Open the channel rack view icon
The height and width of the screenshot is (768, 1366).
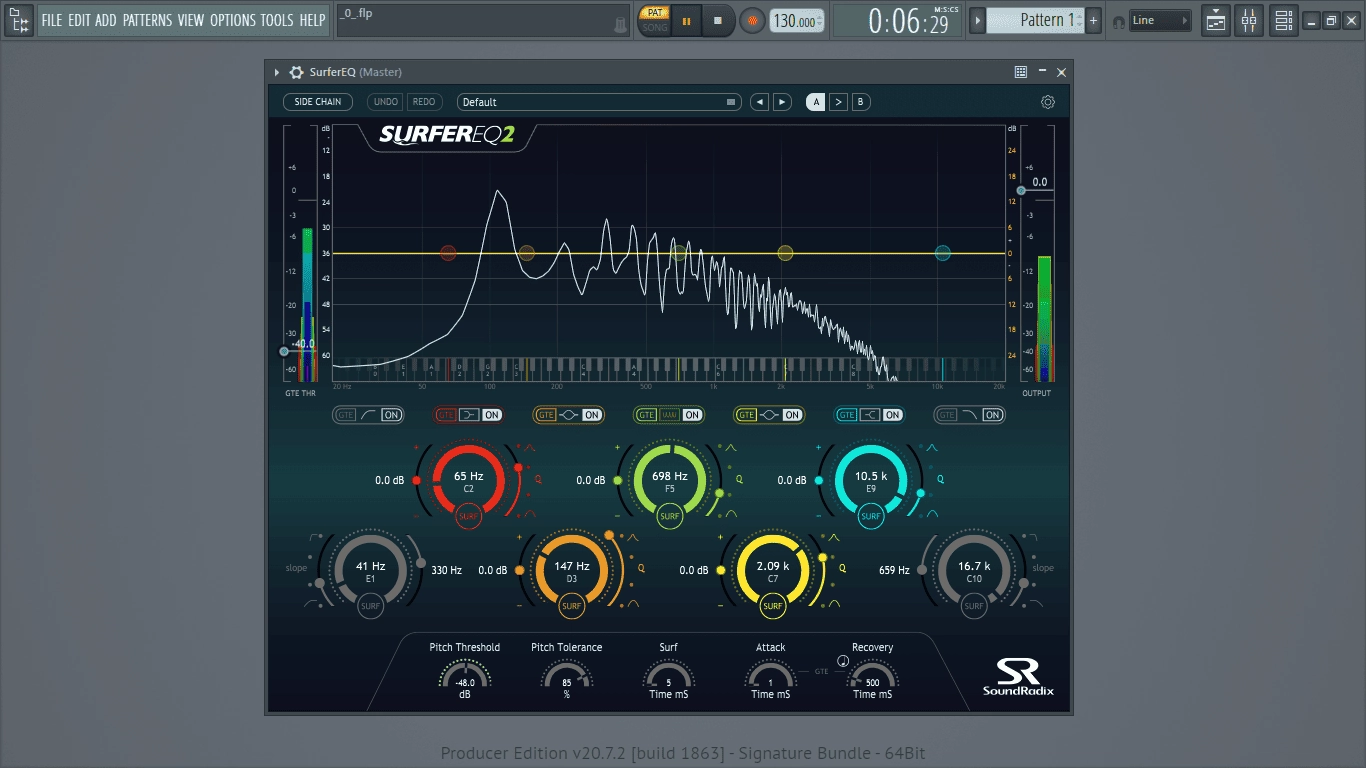coord(1284,20)
